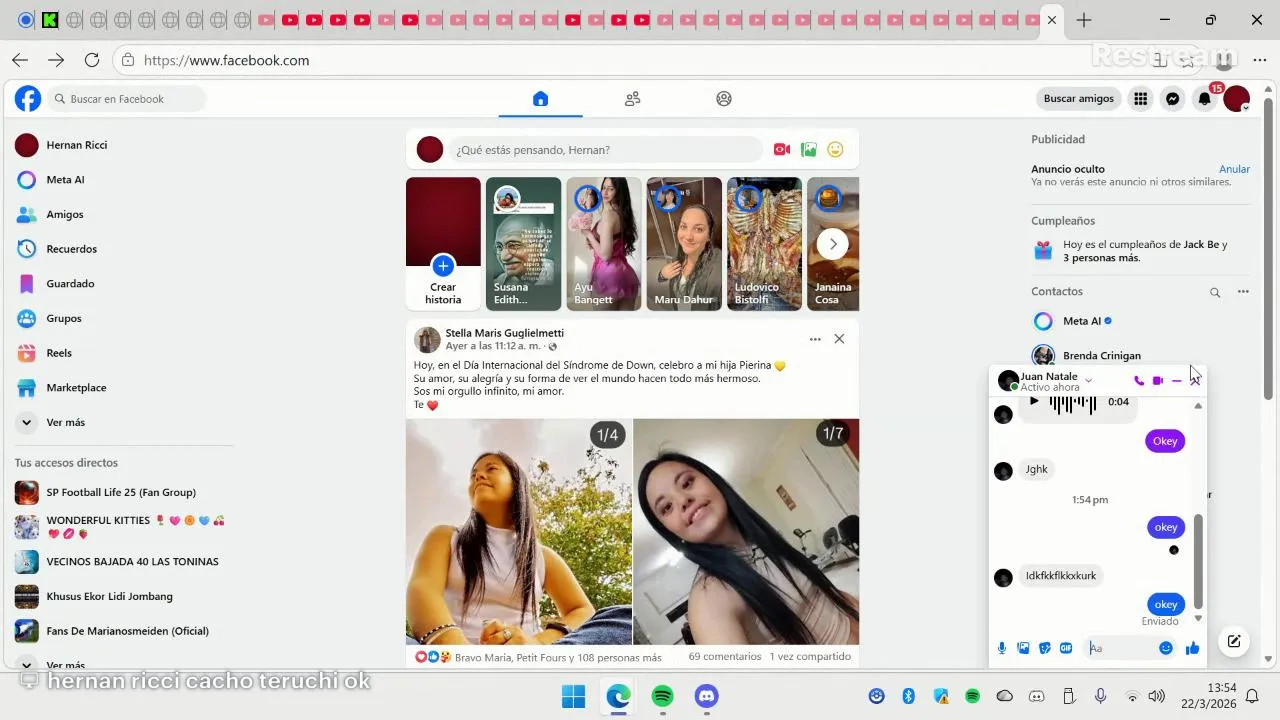Open the Brenda Crinigan contact

point(1087,356)
